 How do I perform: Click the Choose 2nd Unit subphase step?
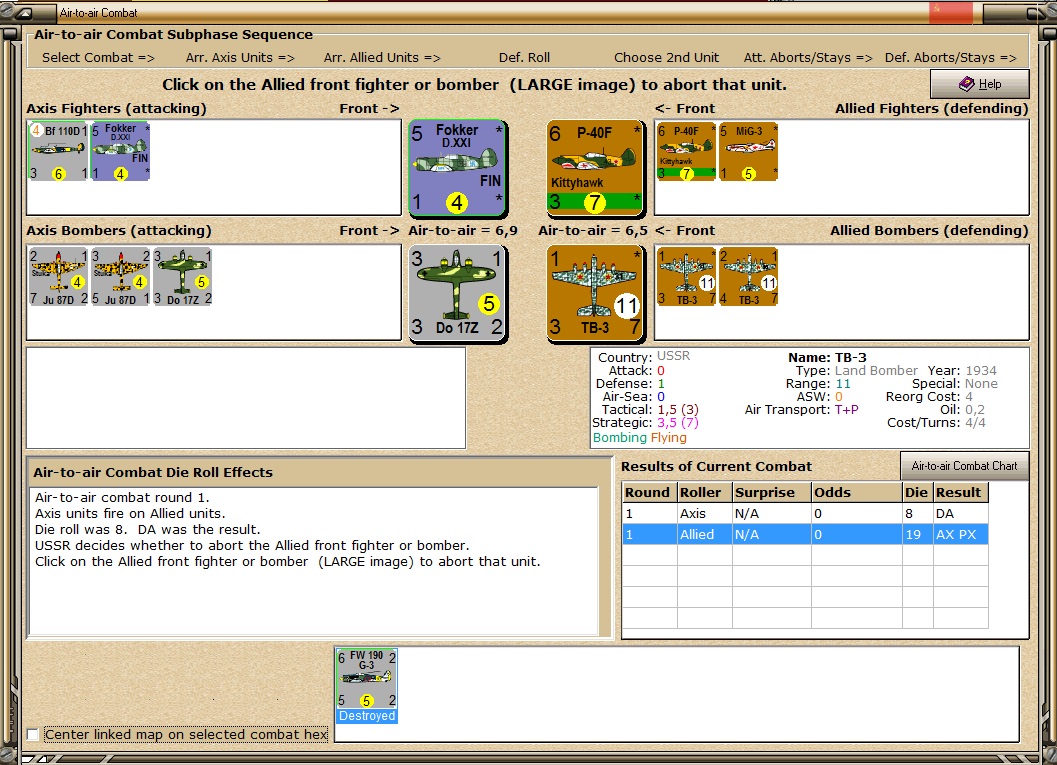tap(666, 58)
